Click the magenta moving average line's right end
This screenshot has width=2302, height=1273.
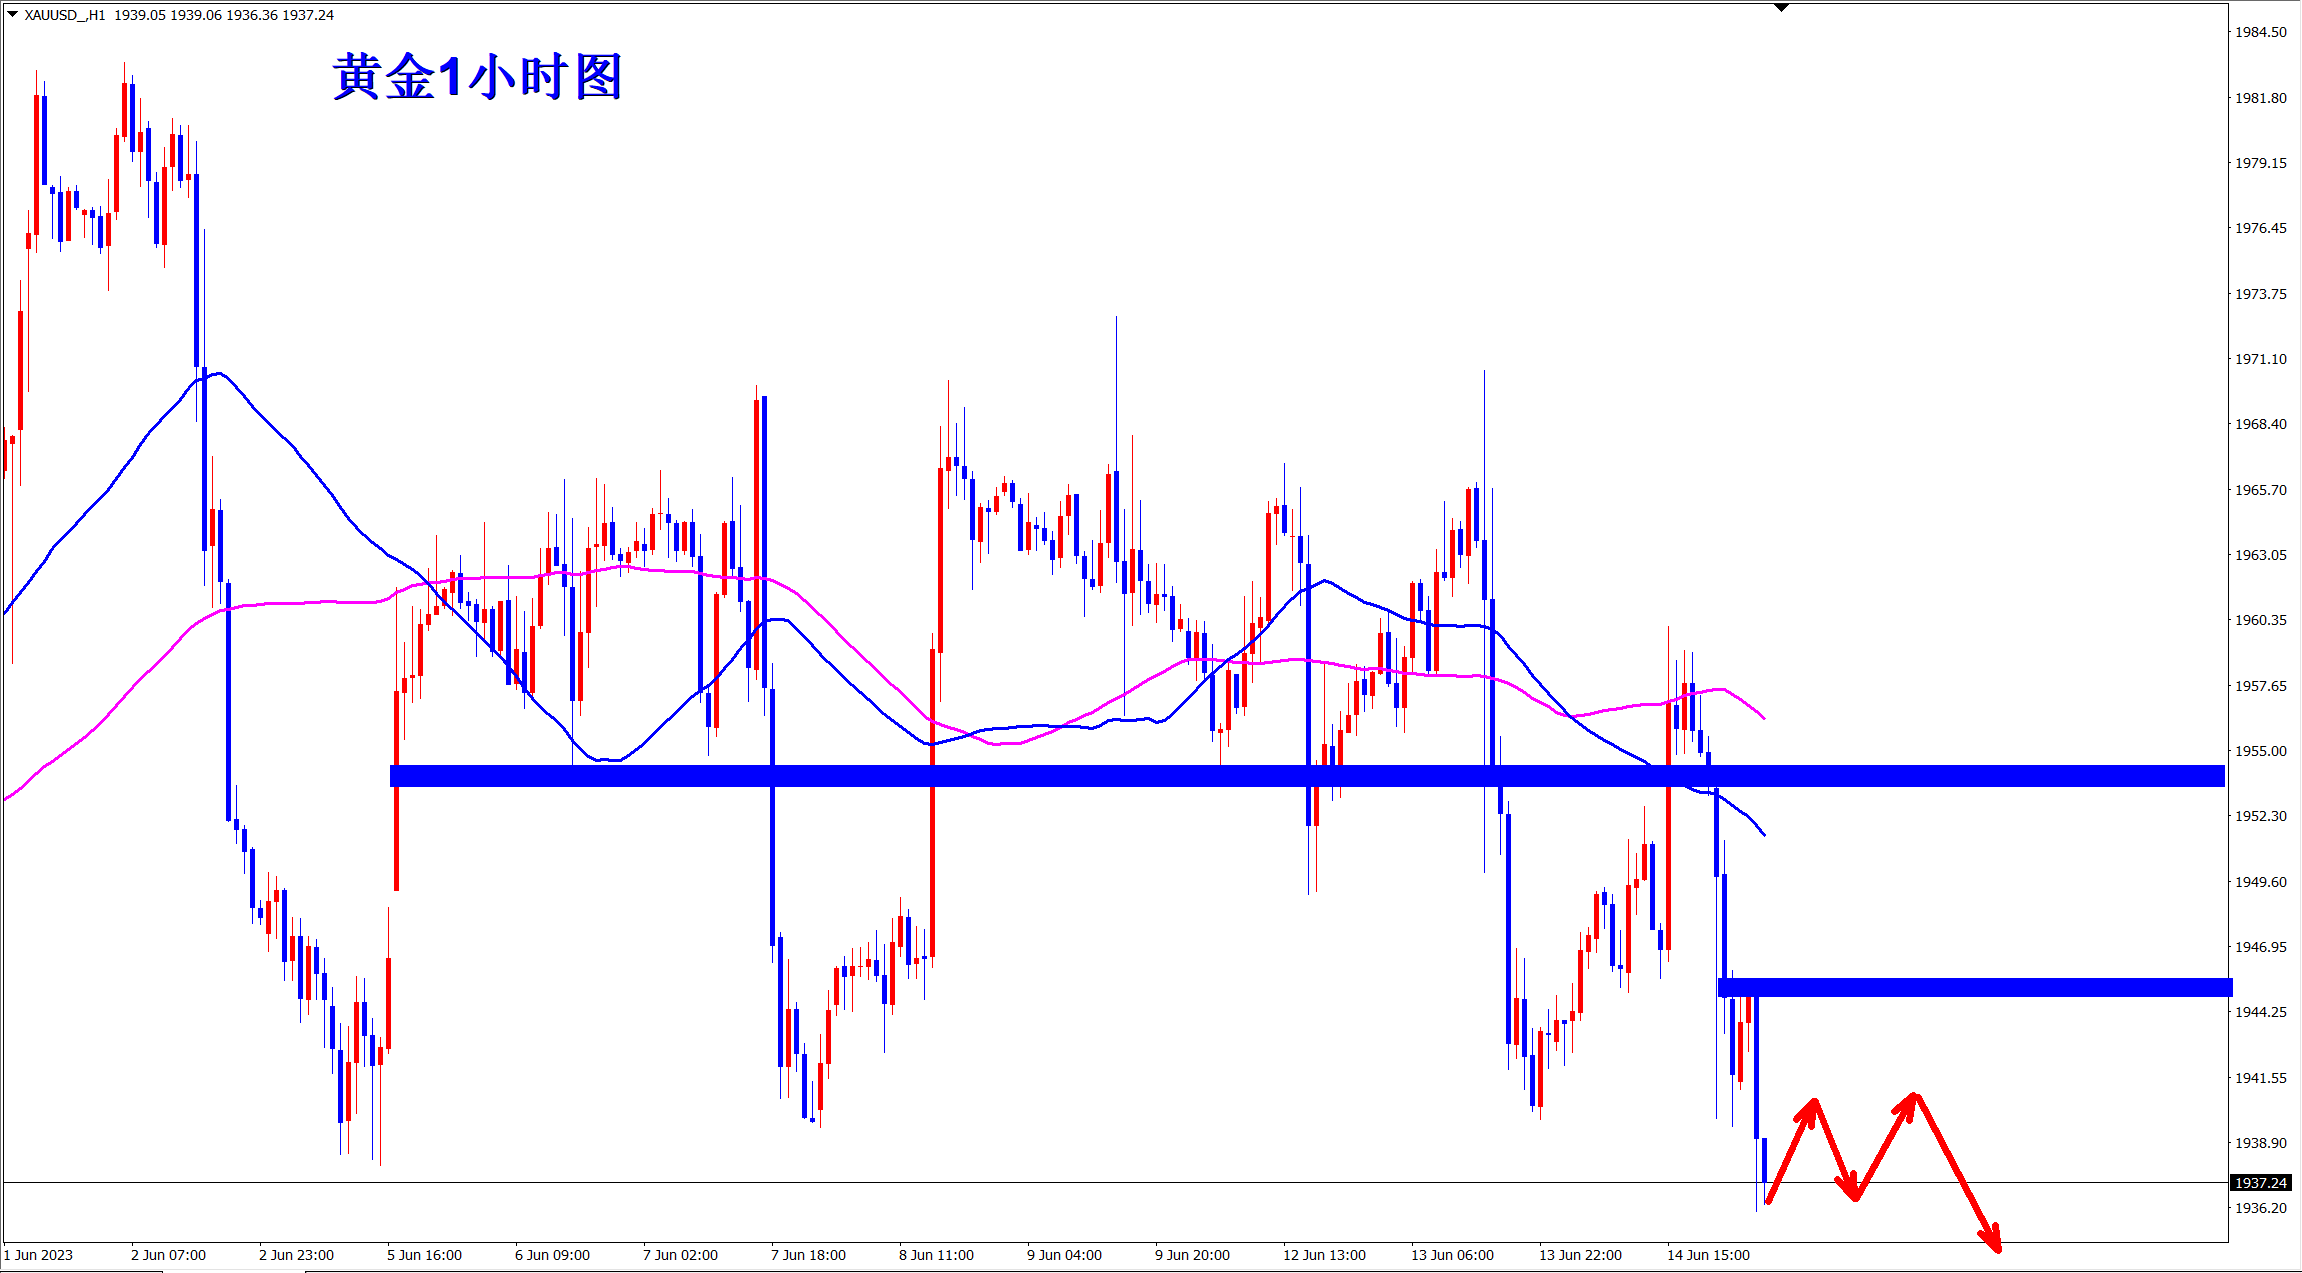click(x=1763, y=717)
